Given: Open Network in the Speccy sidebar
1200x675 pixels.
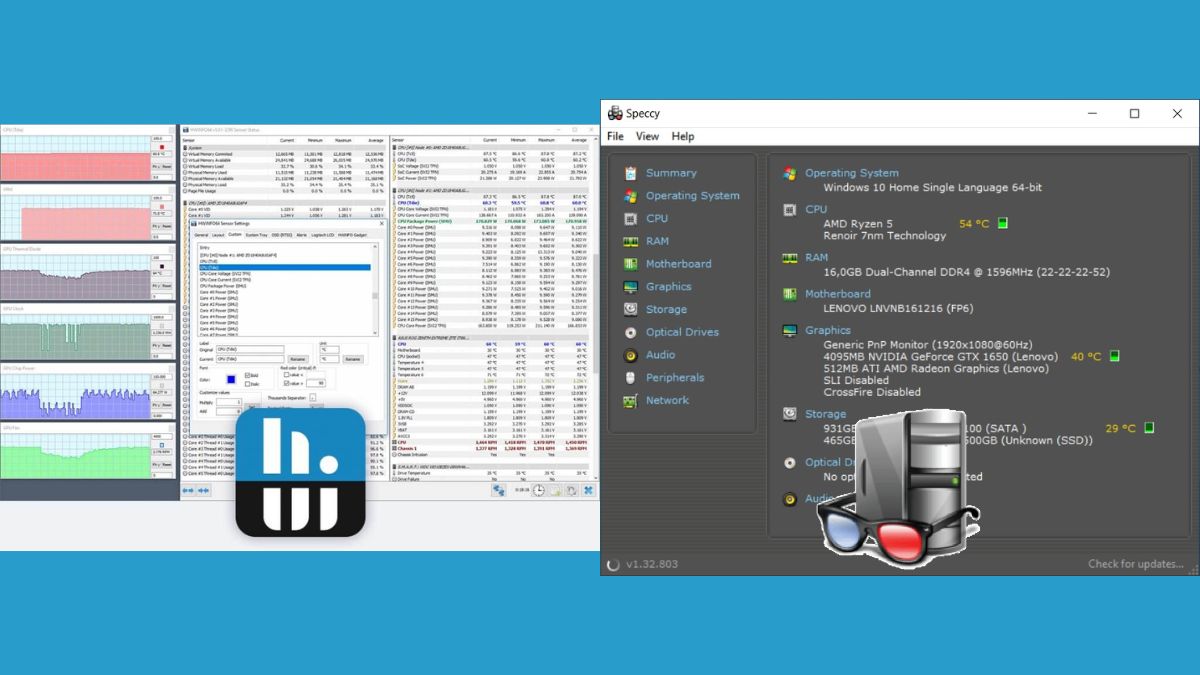Looking at the screenshot, I should (x=667, y=400).
